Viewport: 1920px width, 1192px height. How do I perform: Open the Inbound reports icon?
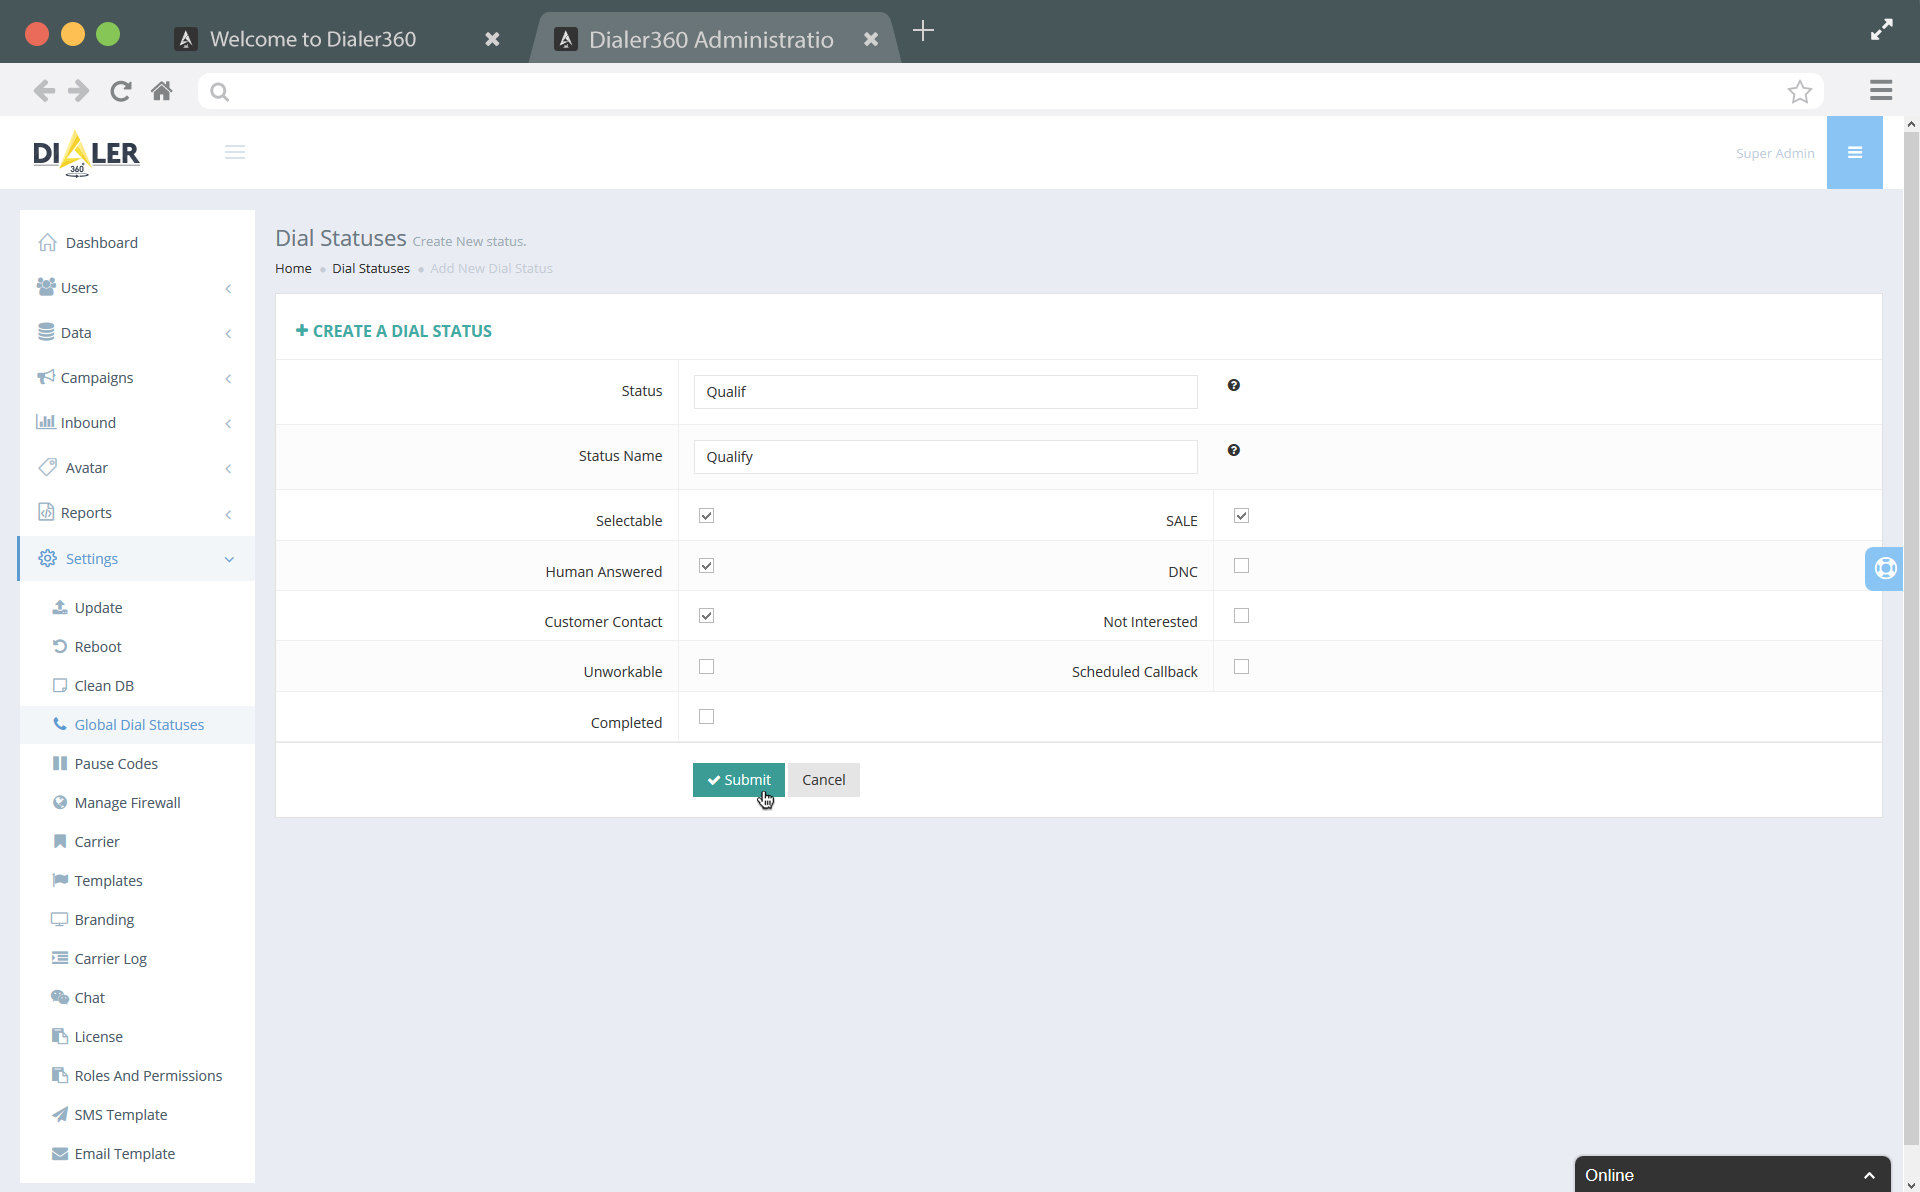(46, 422)
